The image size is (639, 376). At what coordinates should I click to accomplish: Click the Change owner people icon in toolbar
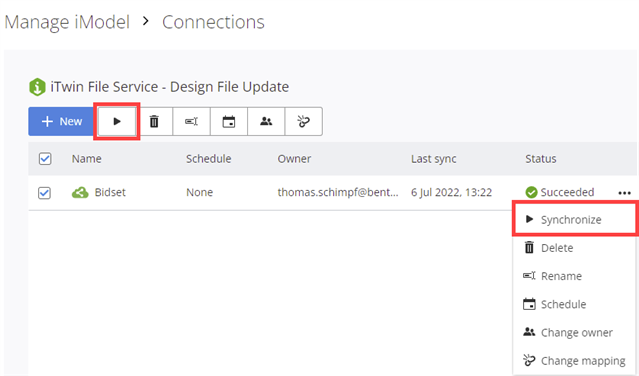tap(266, 121)
